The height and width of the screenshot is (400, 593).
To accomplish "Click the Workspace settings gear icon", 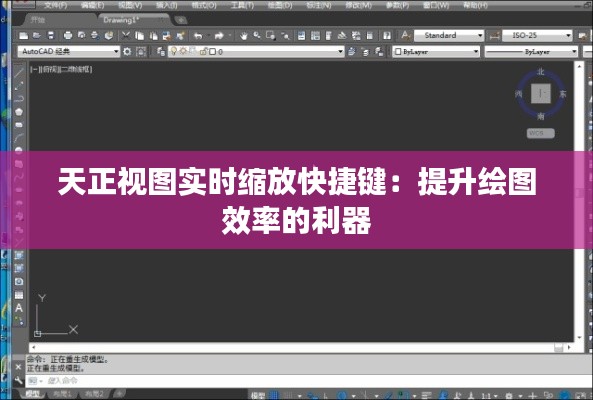I will pyautogui.click(x=127, y=52).
